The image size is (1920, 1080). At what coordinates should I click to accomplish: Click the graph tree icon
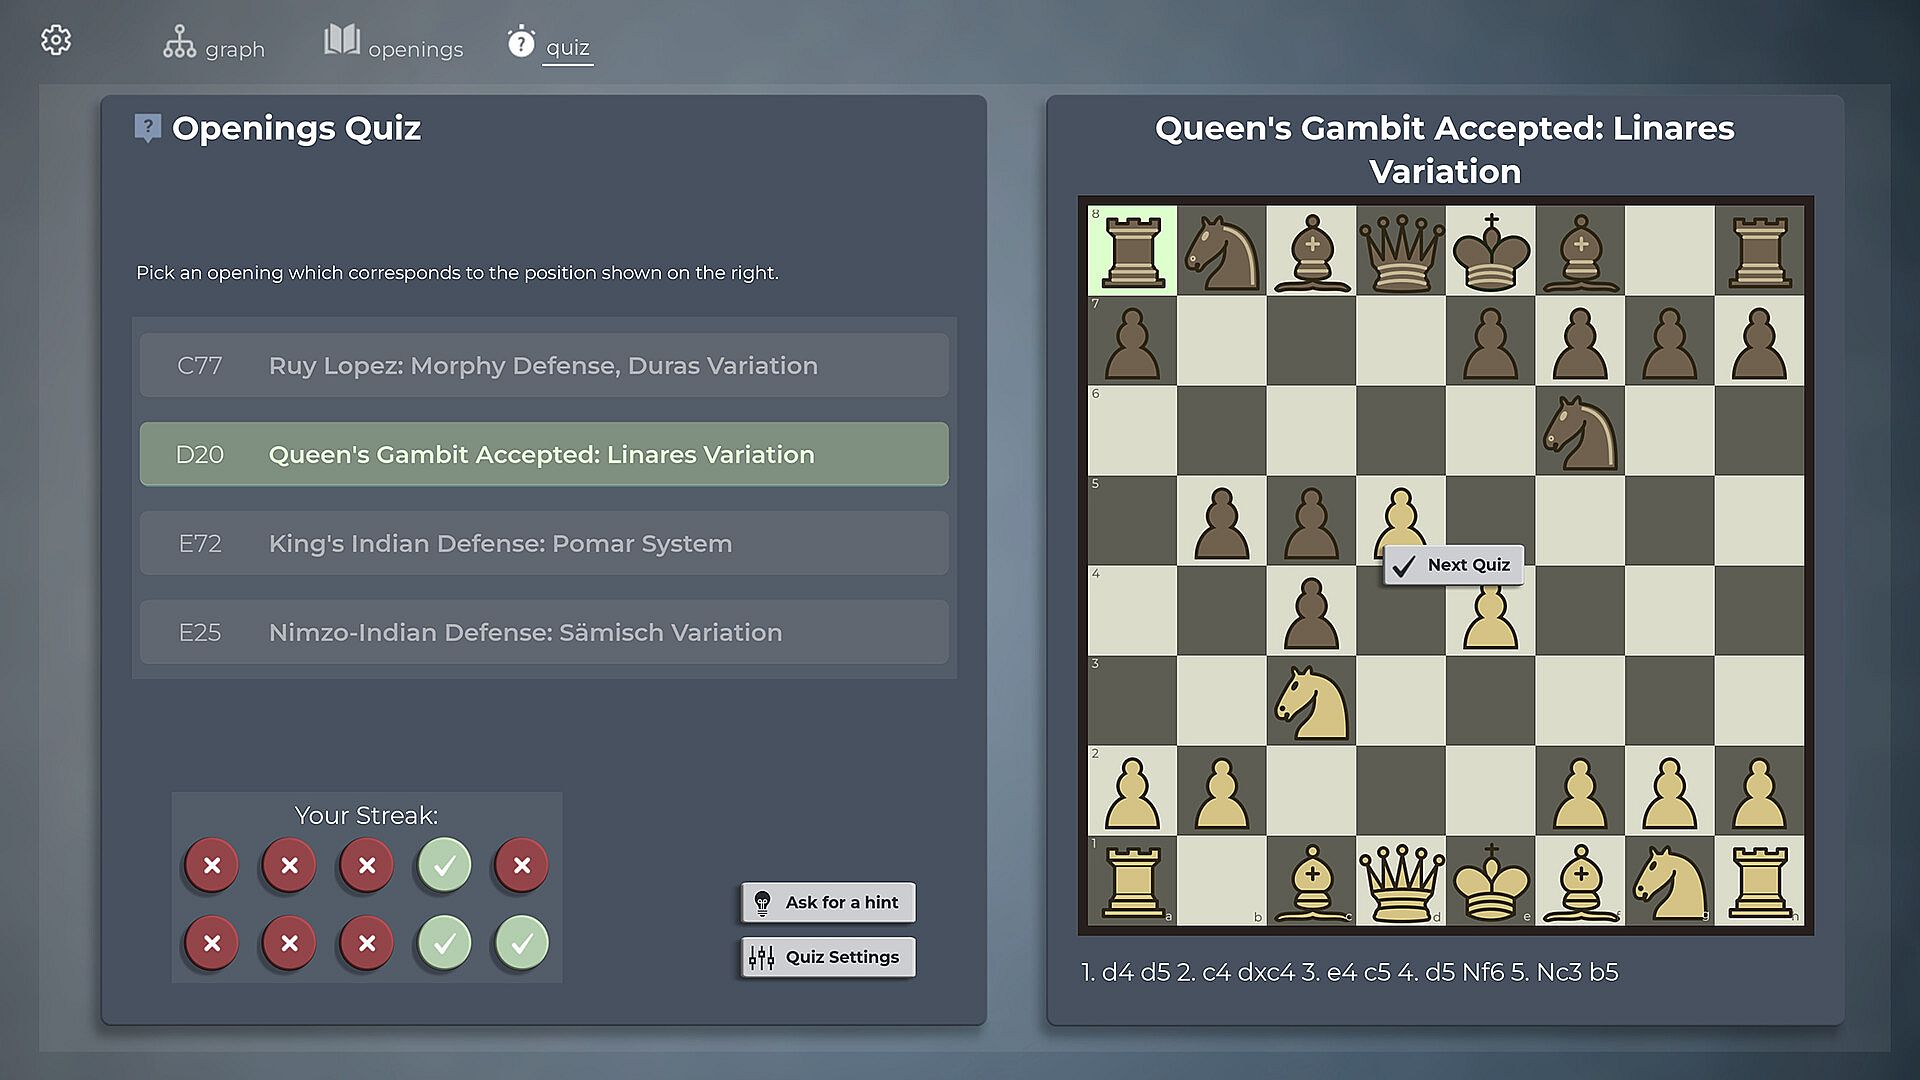179,42
